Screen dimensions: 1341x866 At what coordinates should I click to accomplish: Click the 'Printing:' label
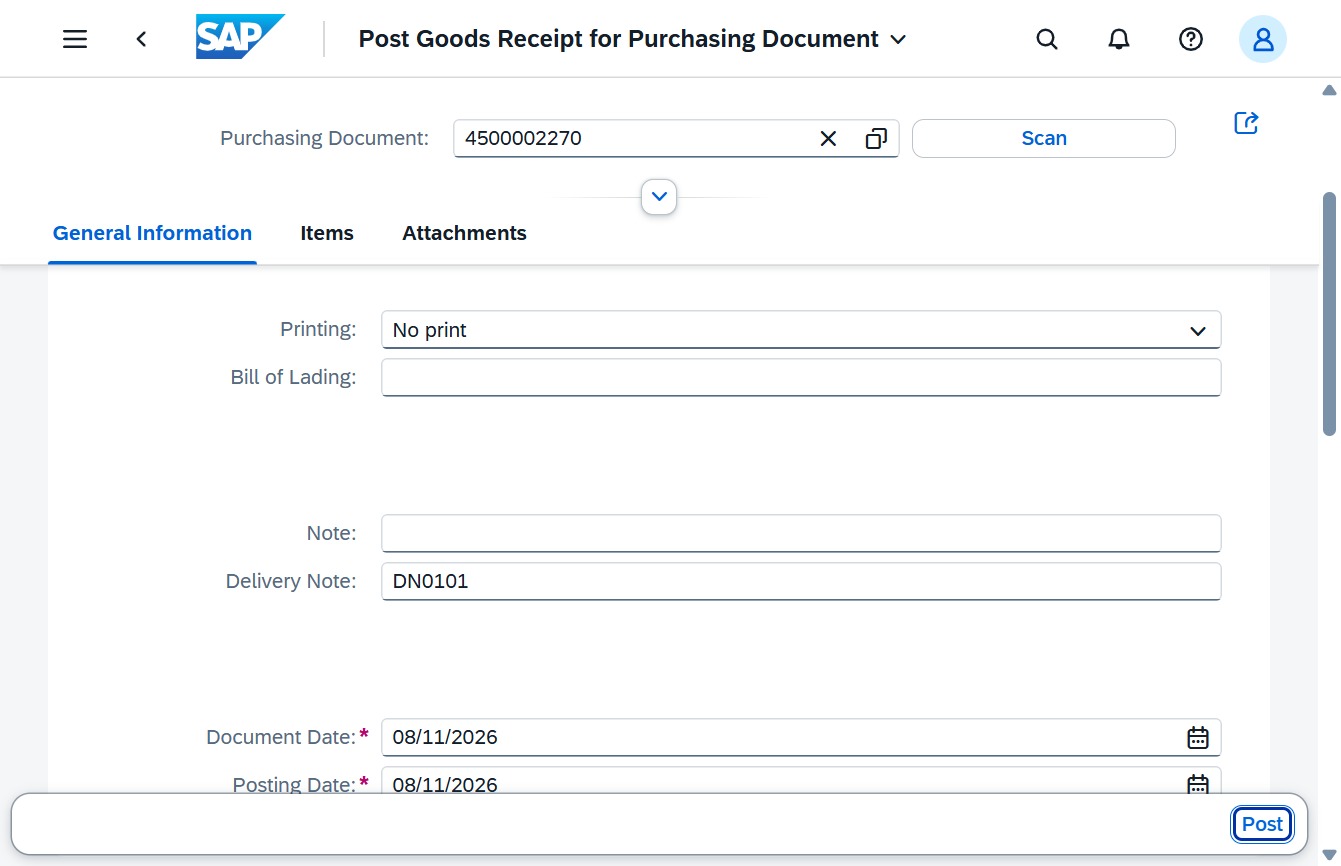(x=318, y=330)
